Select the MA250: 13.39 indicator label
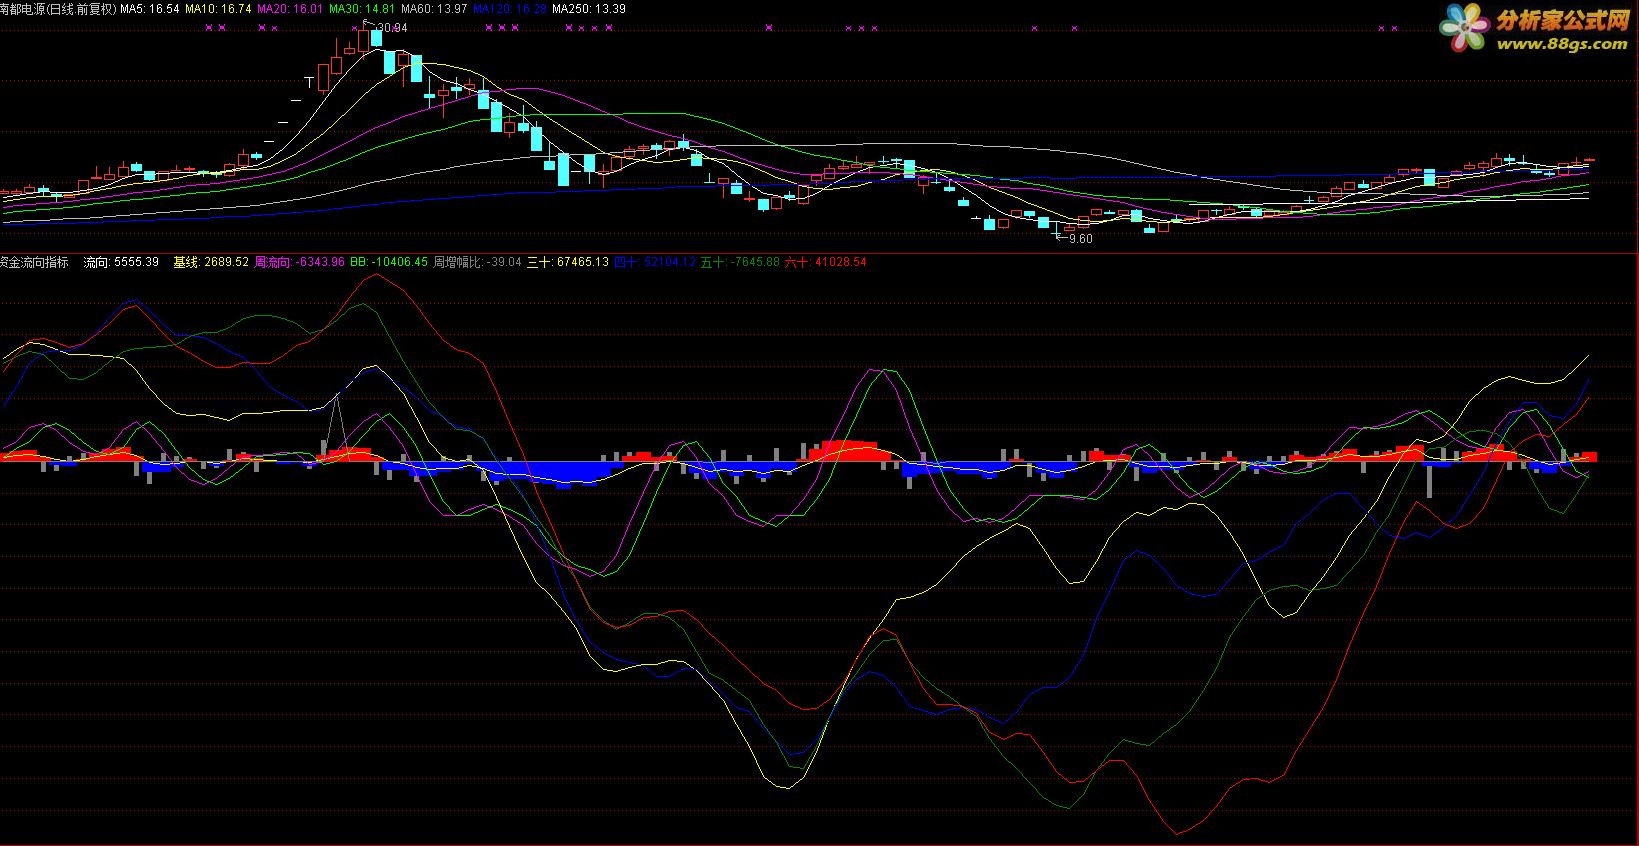The width and height of the screenshot is (1639, 846). click(x=589, y=8)
